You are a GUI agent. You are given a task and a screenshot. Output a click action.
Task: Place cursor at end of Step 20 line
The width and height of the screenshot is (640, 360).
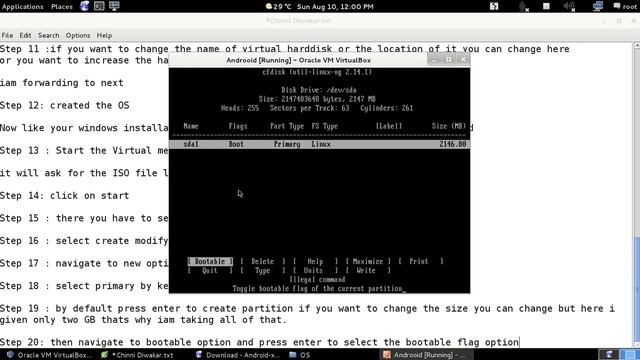pos(519,342)
